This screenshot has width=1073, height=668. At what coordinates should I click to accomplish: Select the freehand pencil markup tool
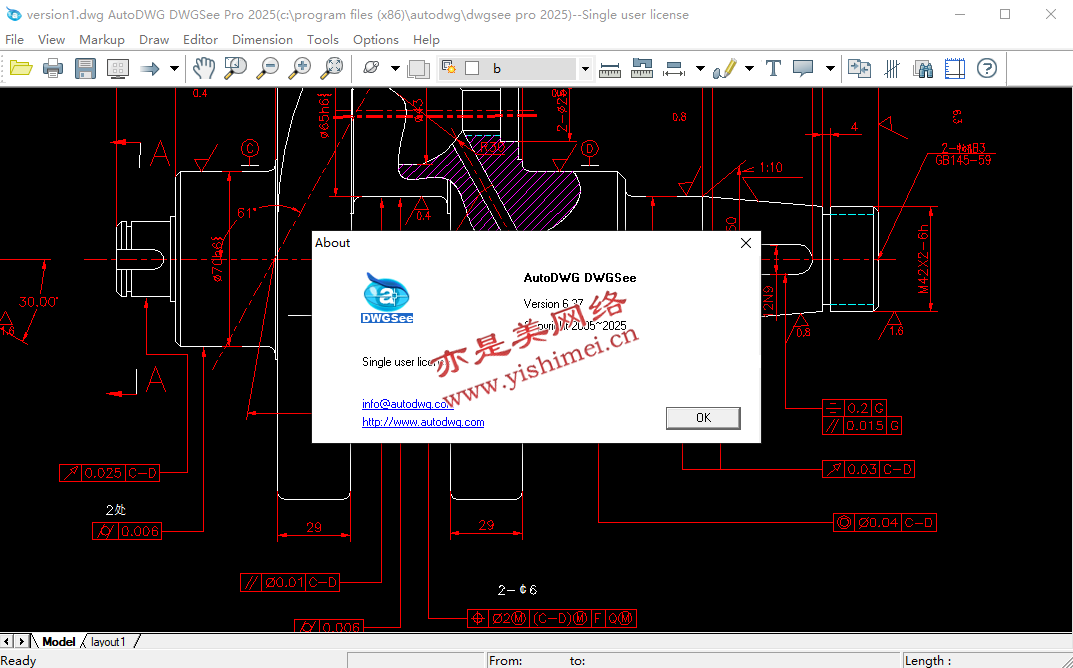tap(724, 68)
